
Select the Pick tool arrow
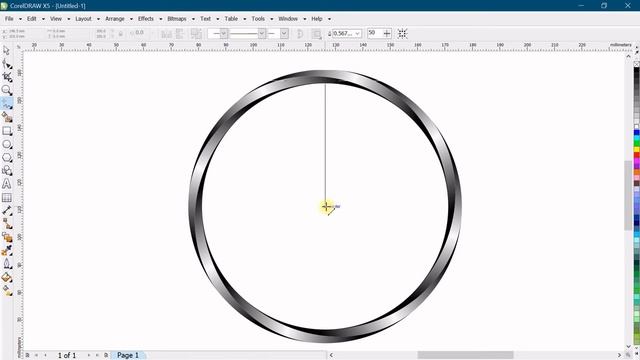tap(7, 51)
